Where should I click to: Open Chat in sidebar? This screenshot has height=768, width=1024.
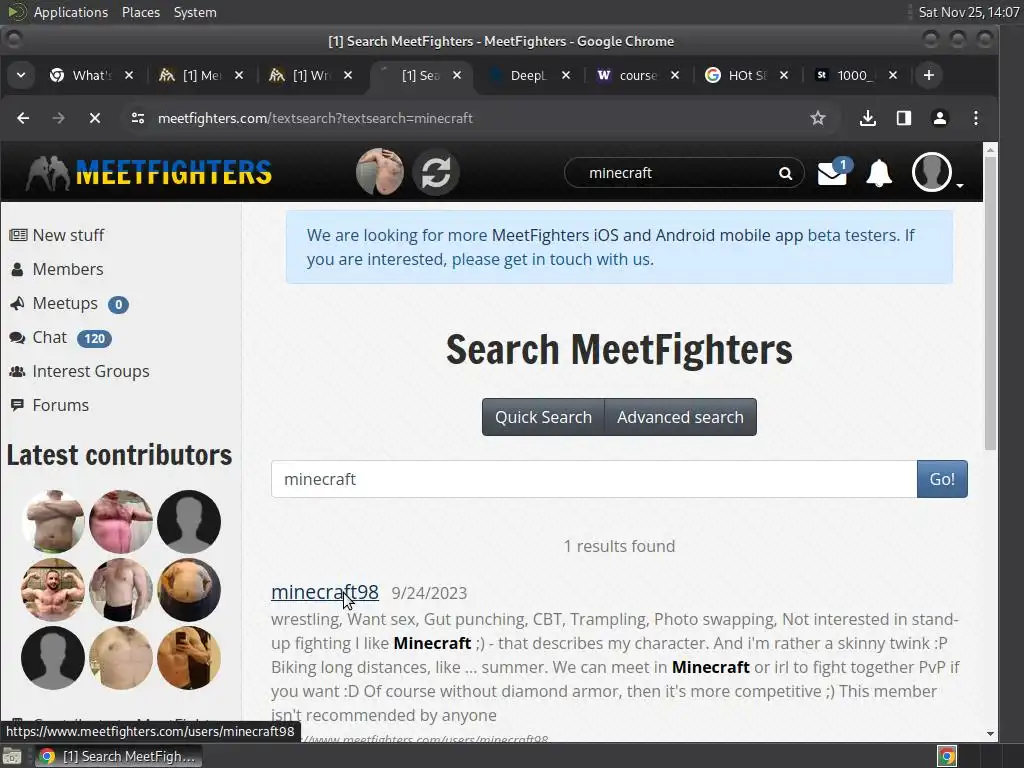50,338
